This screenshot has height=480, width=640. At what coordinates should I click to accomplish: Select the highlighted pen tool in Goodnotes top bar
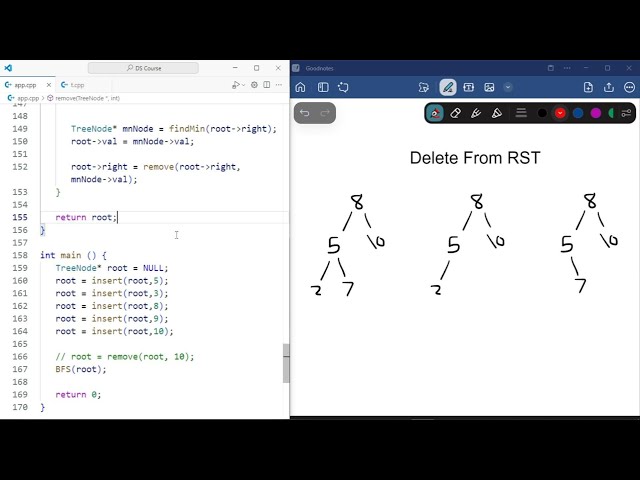point(448,87)
